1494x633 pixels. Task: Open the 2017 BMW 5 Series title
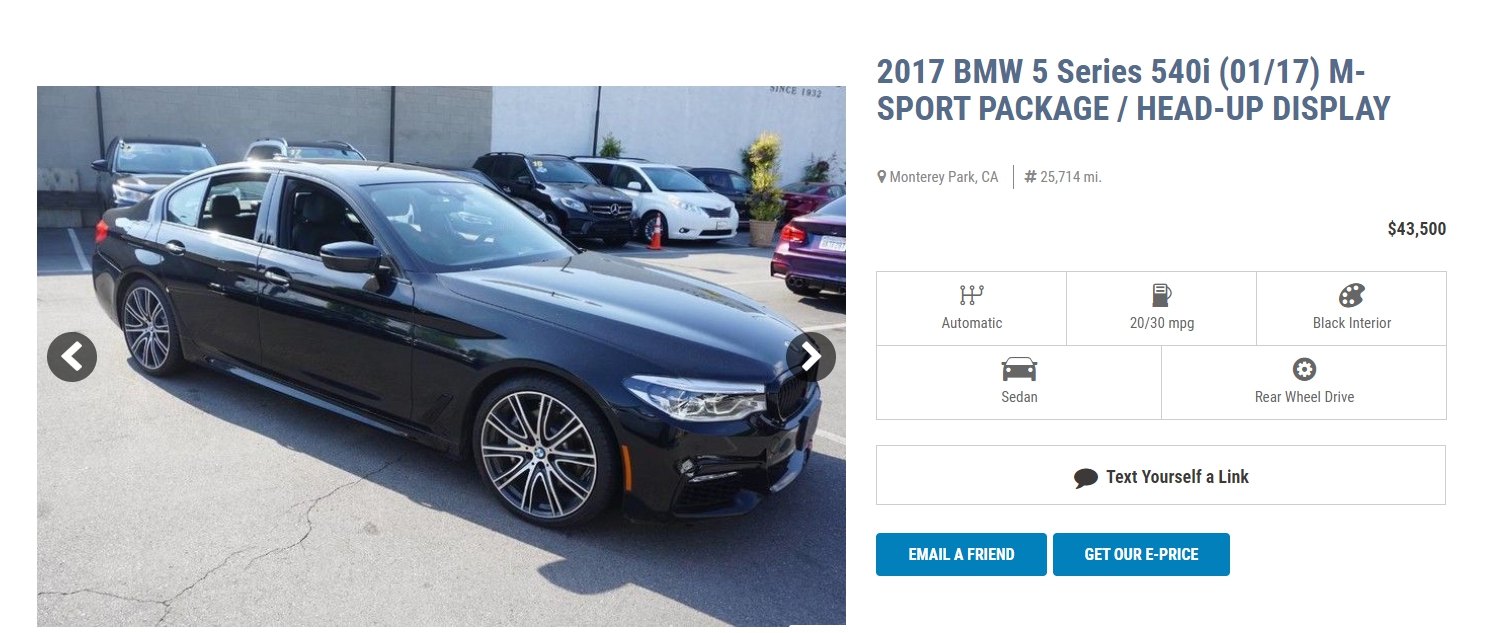click(1134, 90)
